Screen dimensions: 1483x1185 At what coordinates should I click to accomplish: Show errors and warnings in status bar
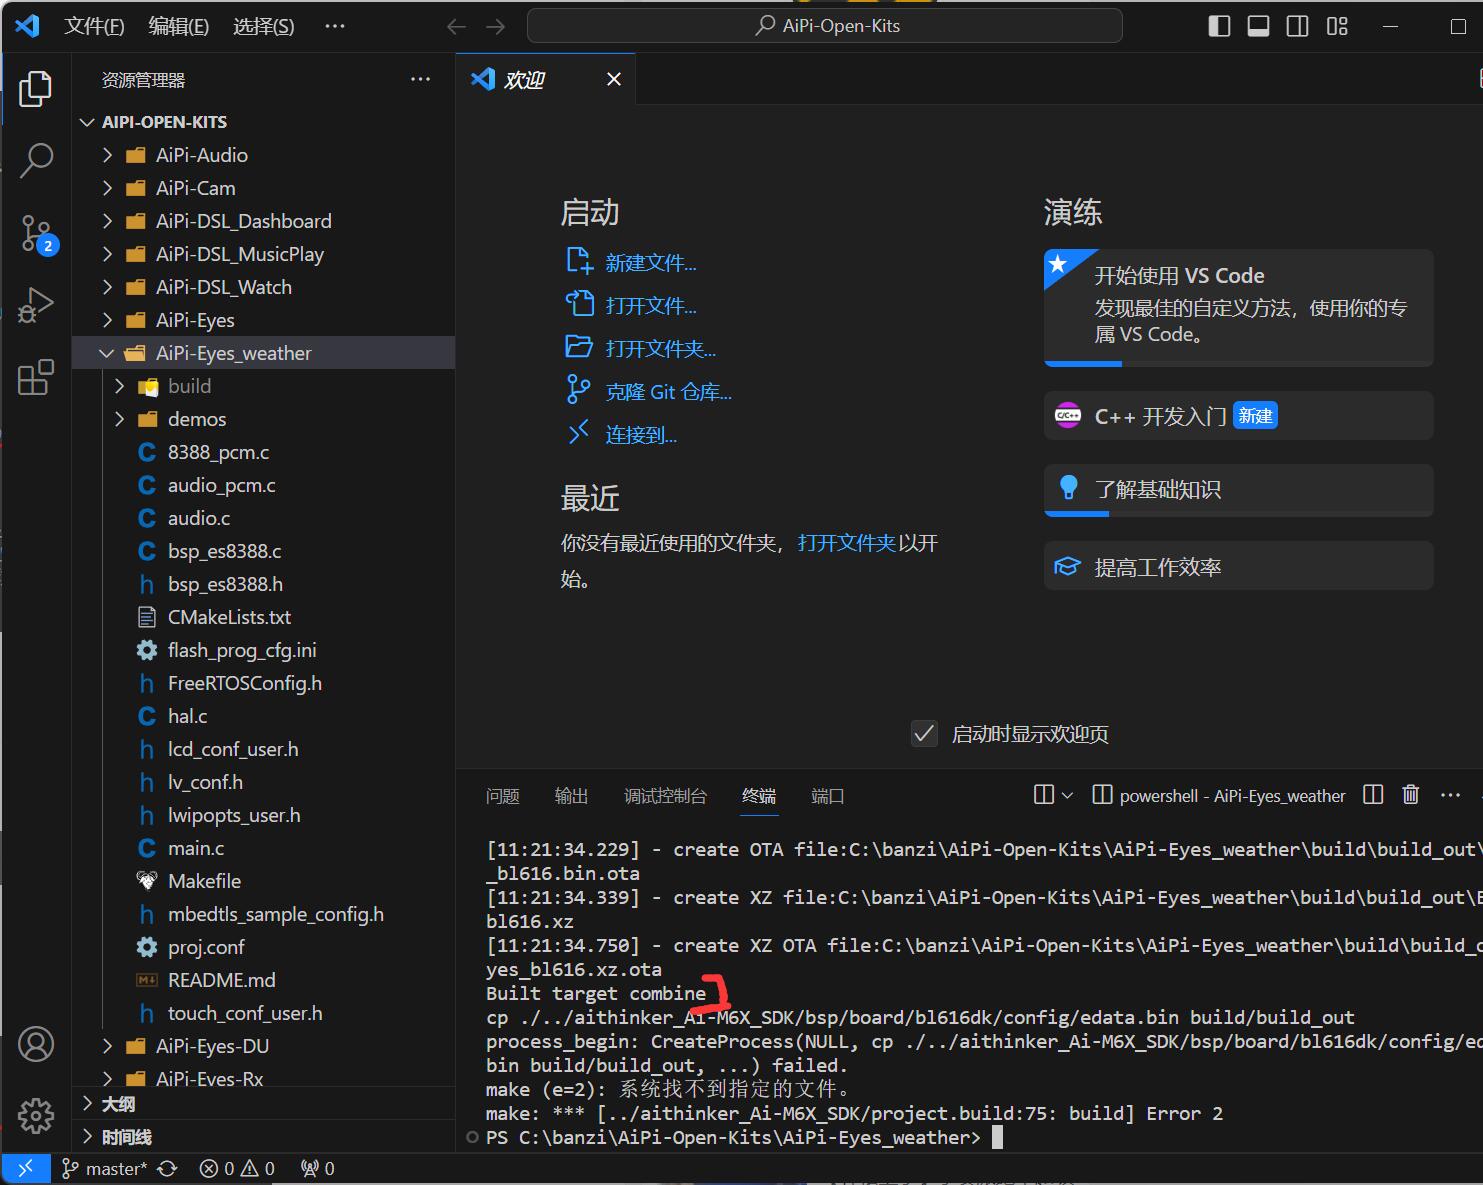(x=237, y=1168)
